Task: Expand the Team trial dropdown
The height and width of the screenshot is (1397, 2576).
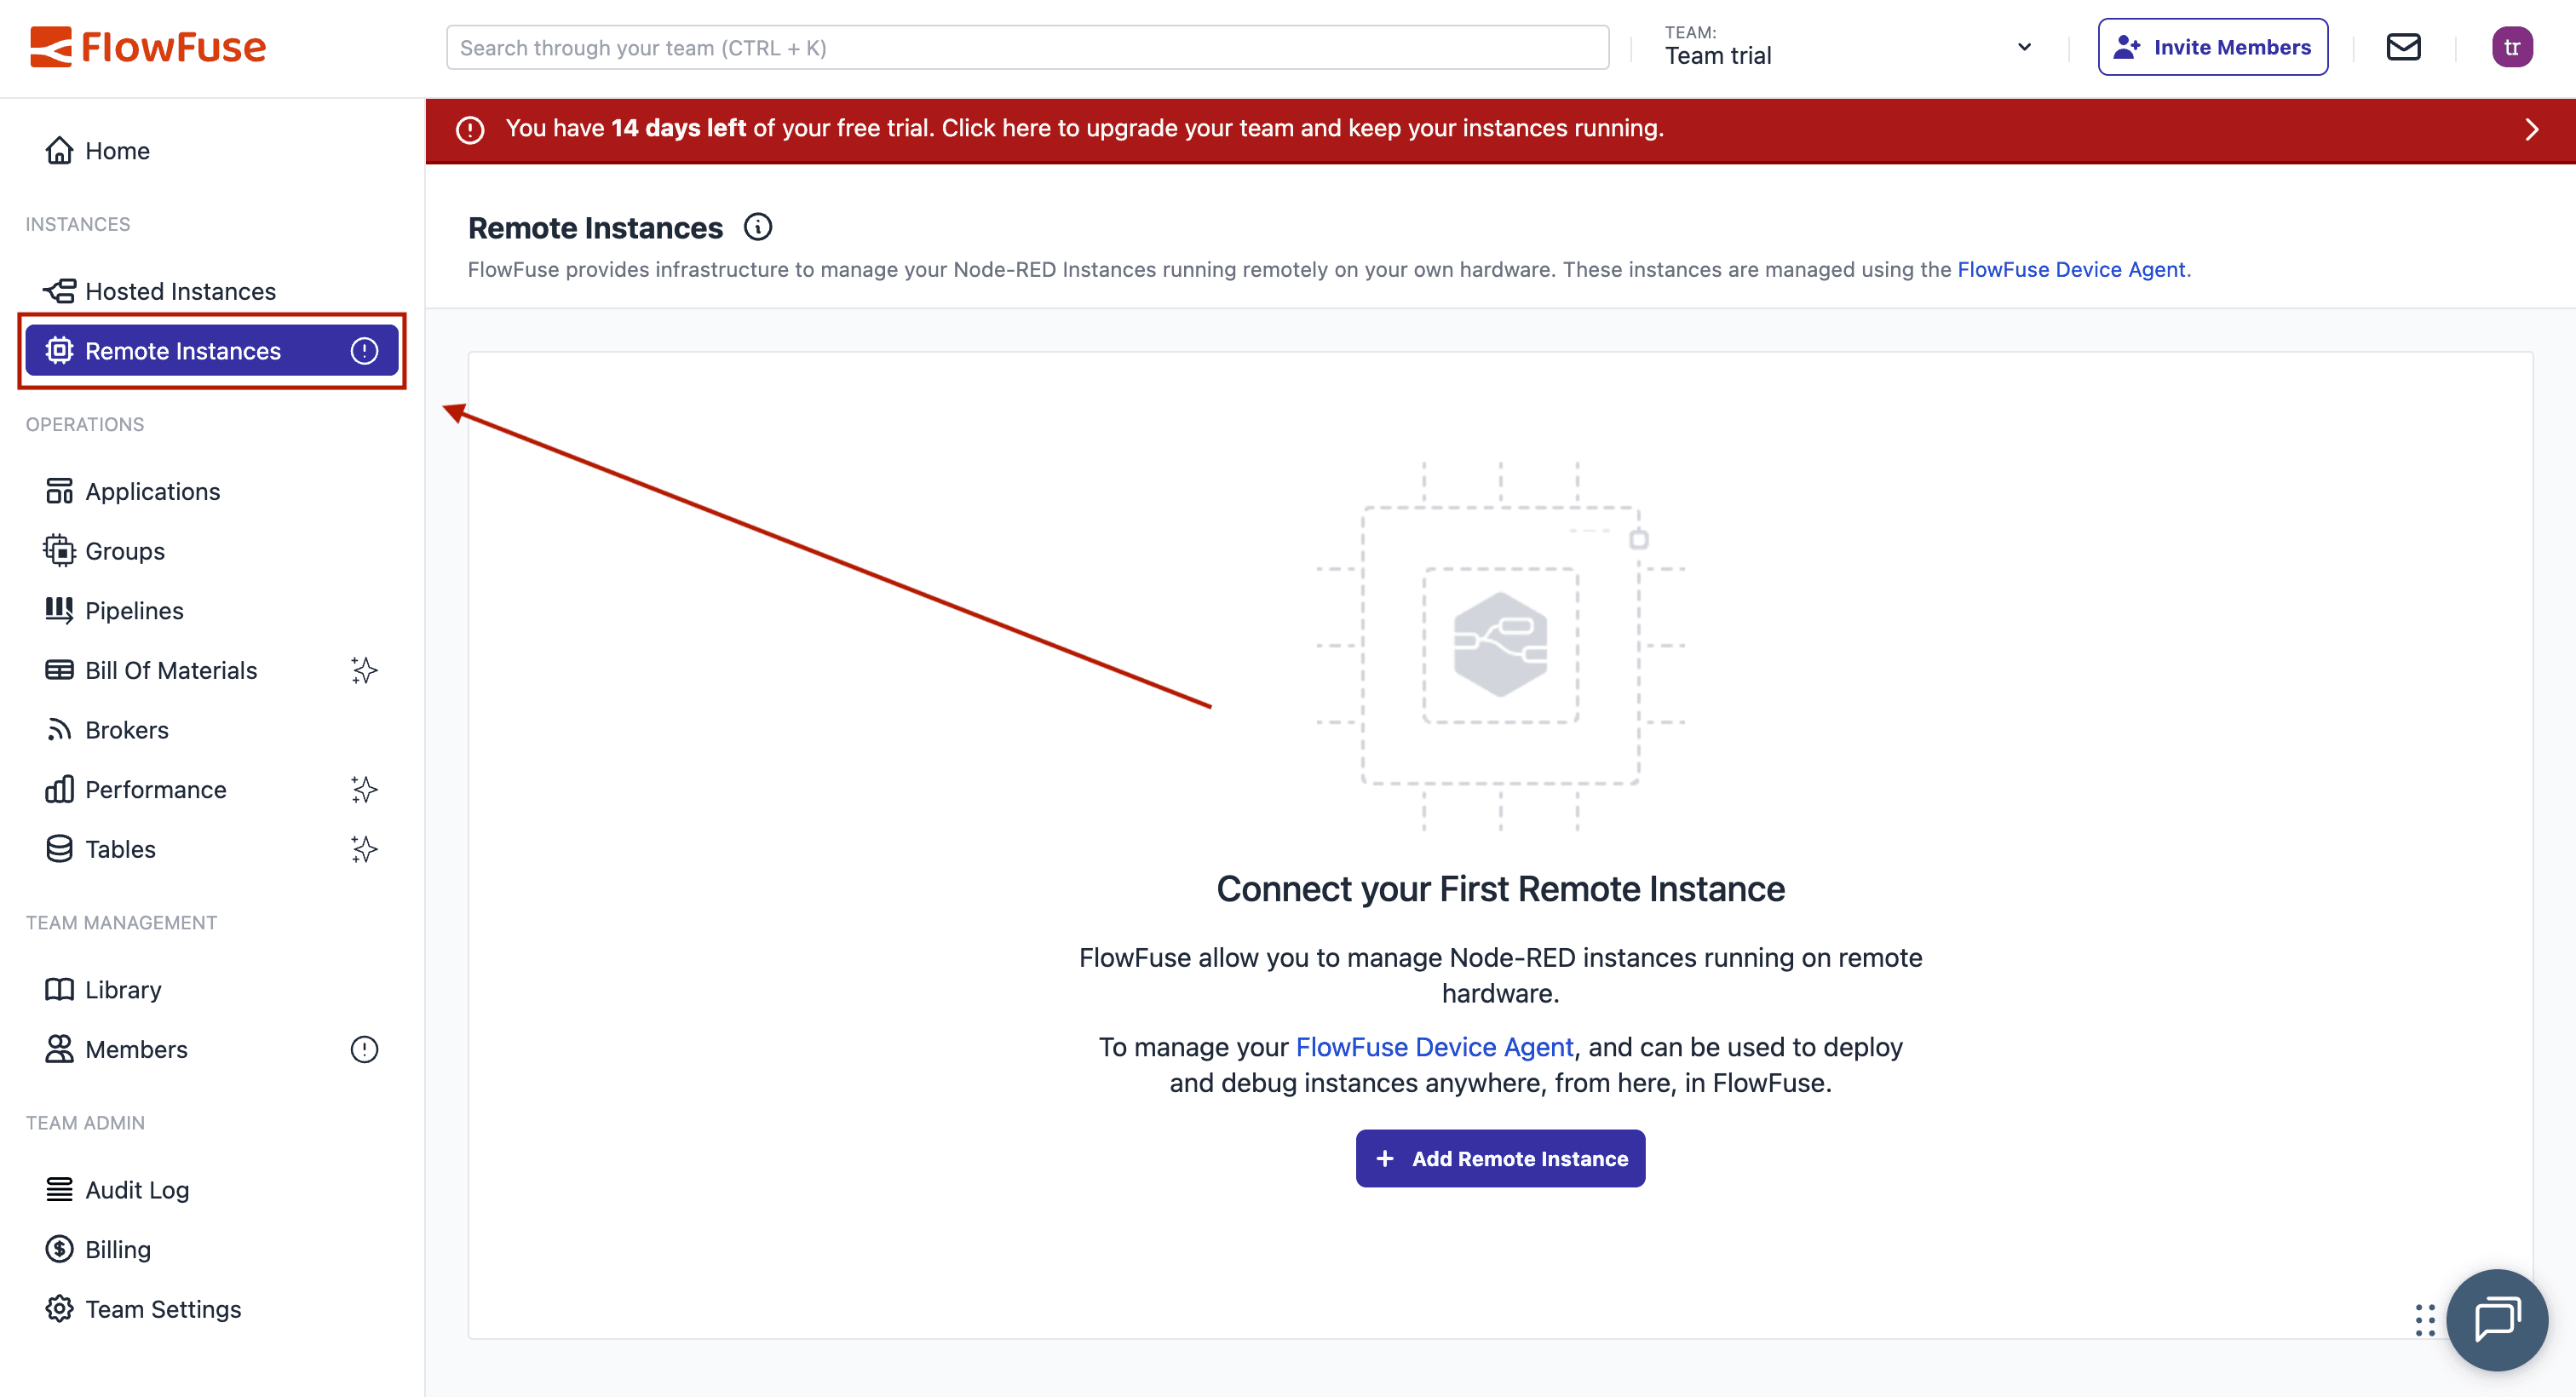Action: click(x=2024, y=46)
